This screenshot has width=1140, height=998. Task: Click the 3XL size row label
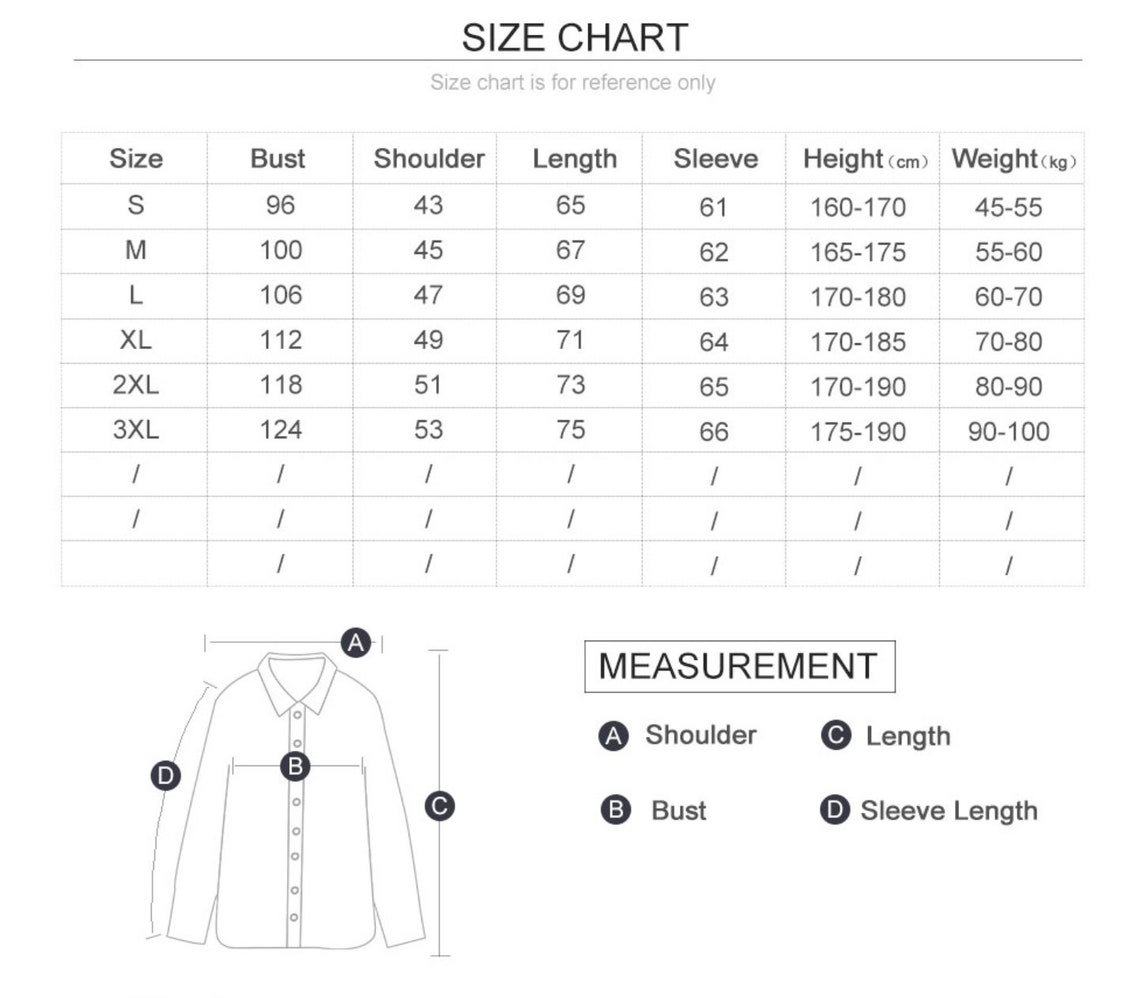(136, 430)
